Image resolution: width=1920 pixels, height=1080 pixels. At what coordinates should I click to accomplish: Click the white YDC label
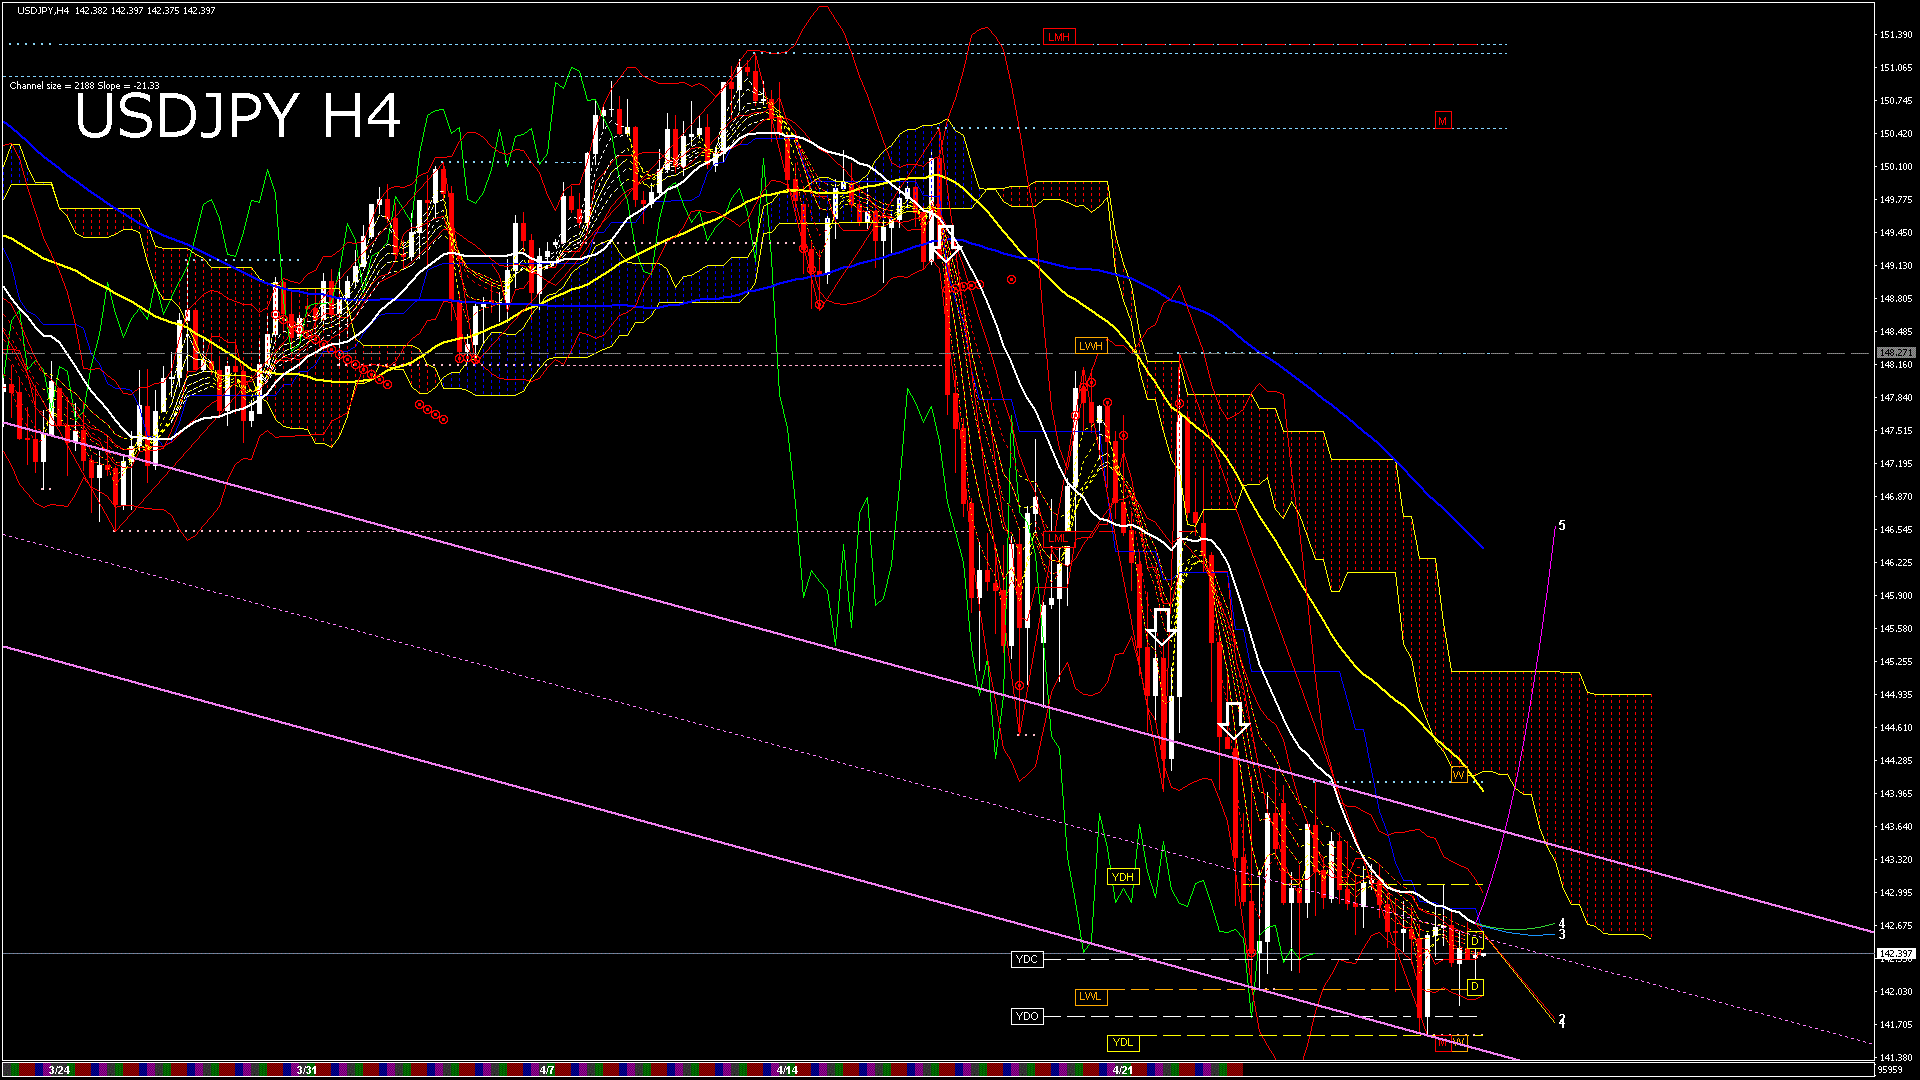1027,959
